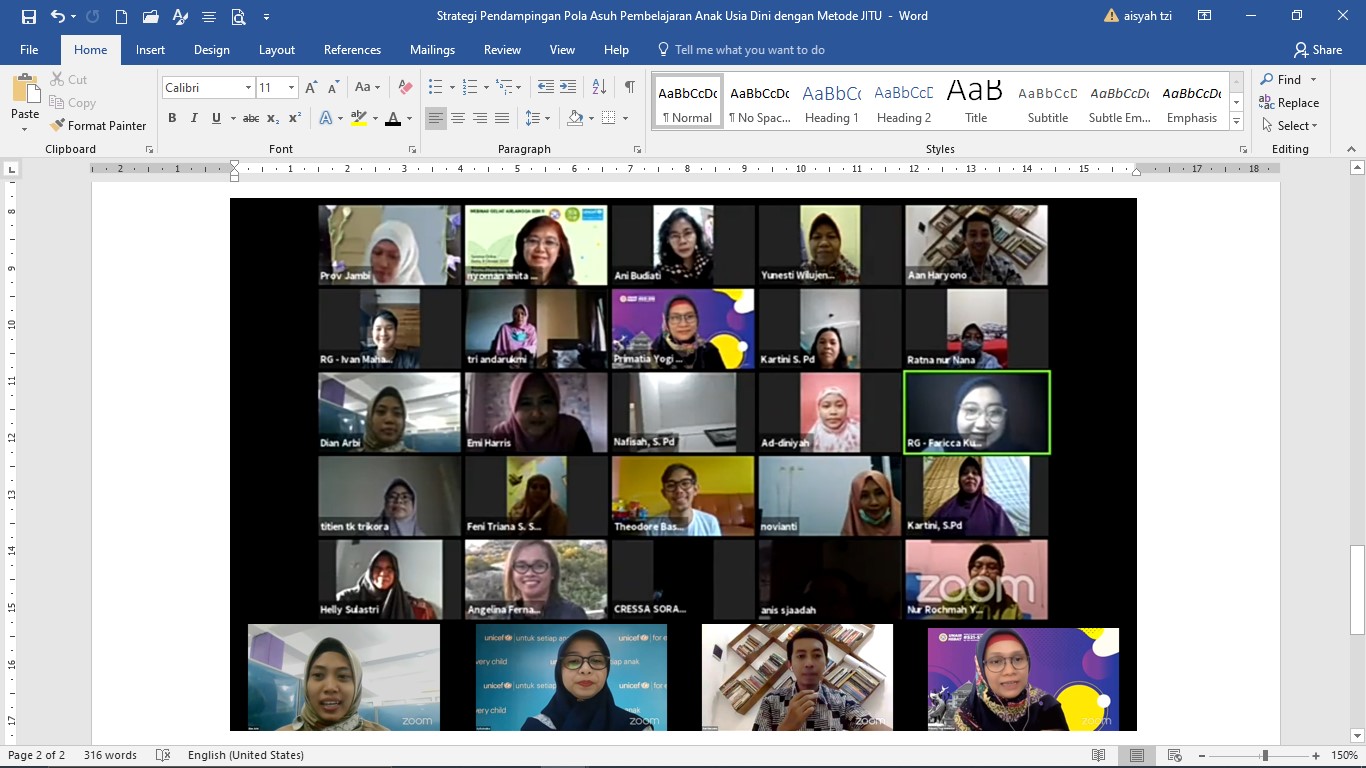Click the Sort icon
1366x768 pixels.
point(599,88)
